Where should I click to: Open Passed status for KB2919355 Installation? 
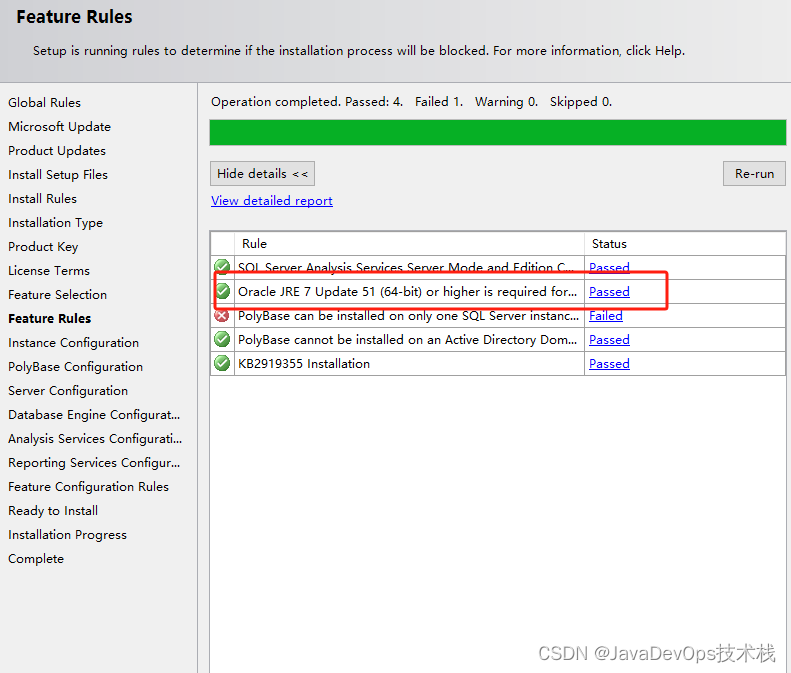(x=609, y=364)
